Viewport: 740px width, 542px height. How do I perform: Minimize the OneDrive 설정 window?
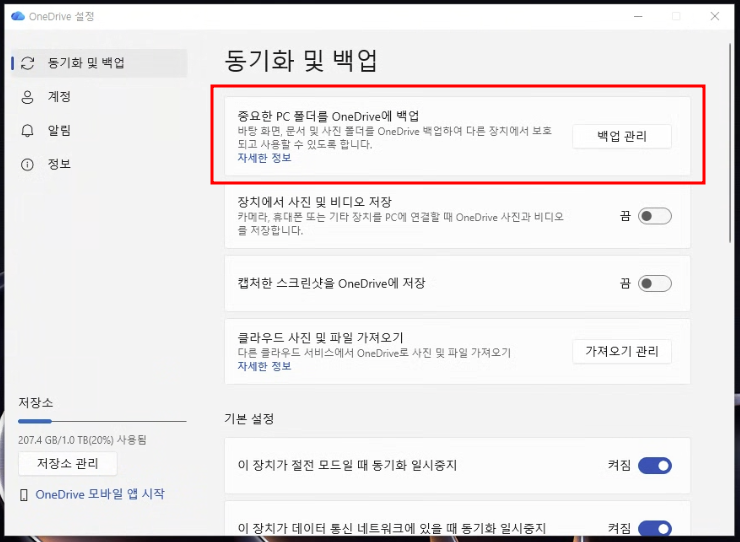638,17
